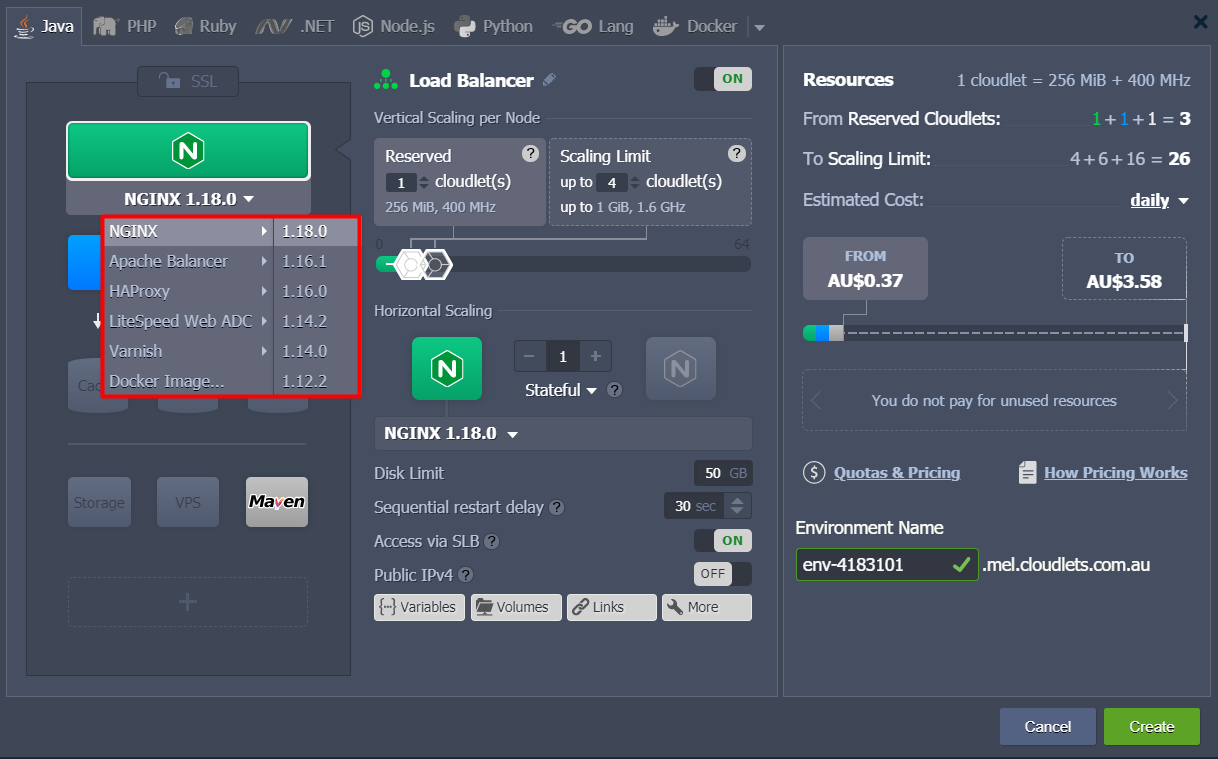This screenshot has width=1218, height=759.
Task: Click the scaling limit slider handle
Action: tap(437, 264)
